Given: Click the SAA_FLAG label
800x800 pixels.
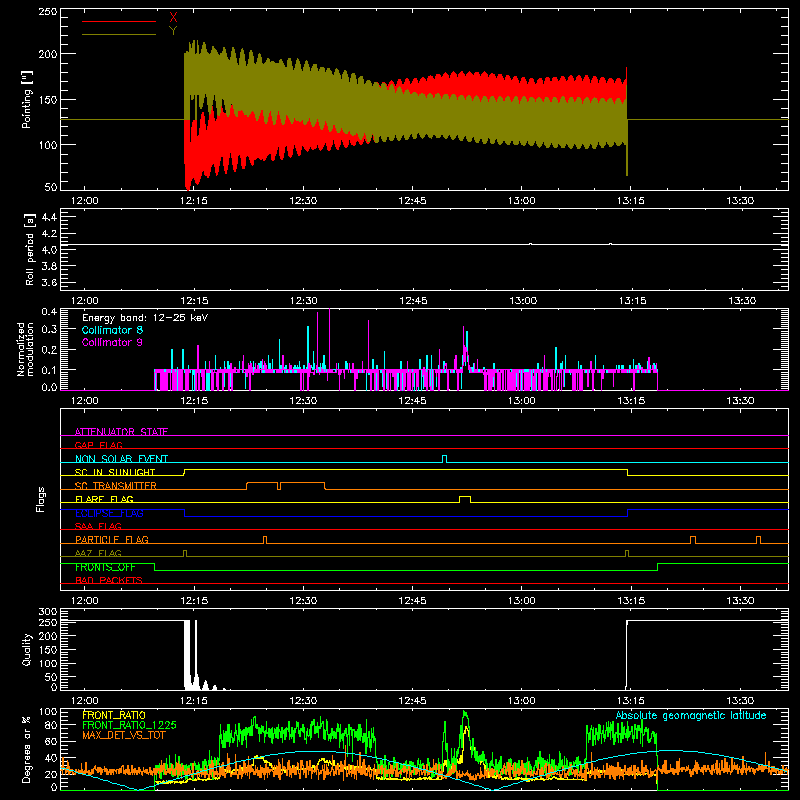Looking at the screenshot, I should pos(98,526).
